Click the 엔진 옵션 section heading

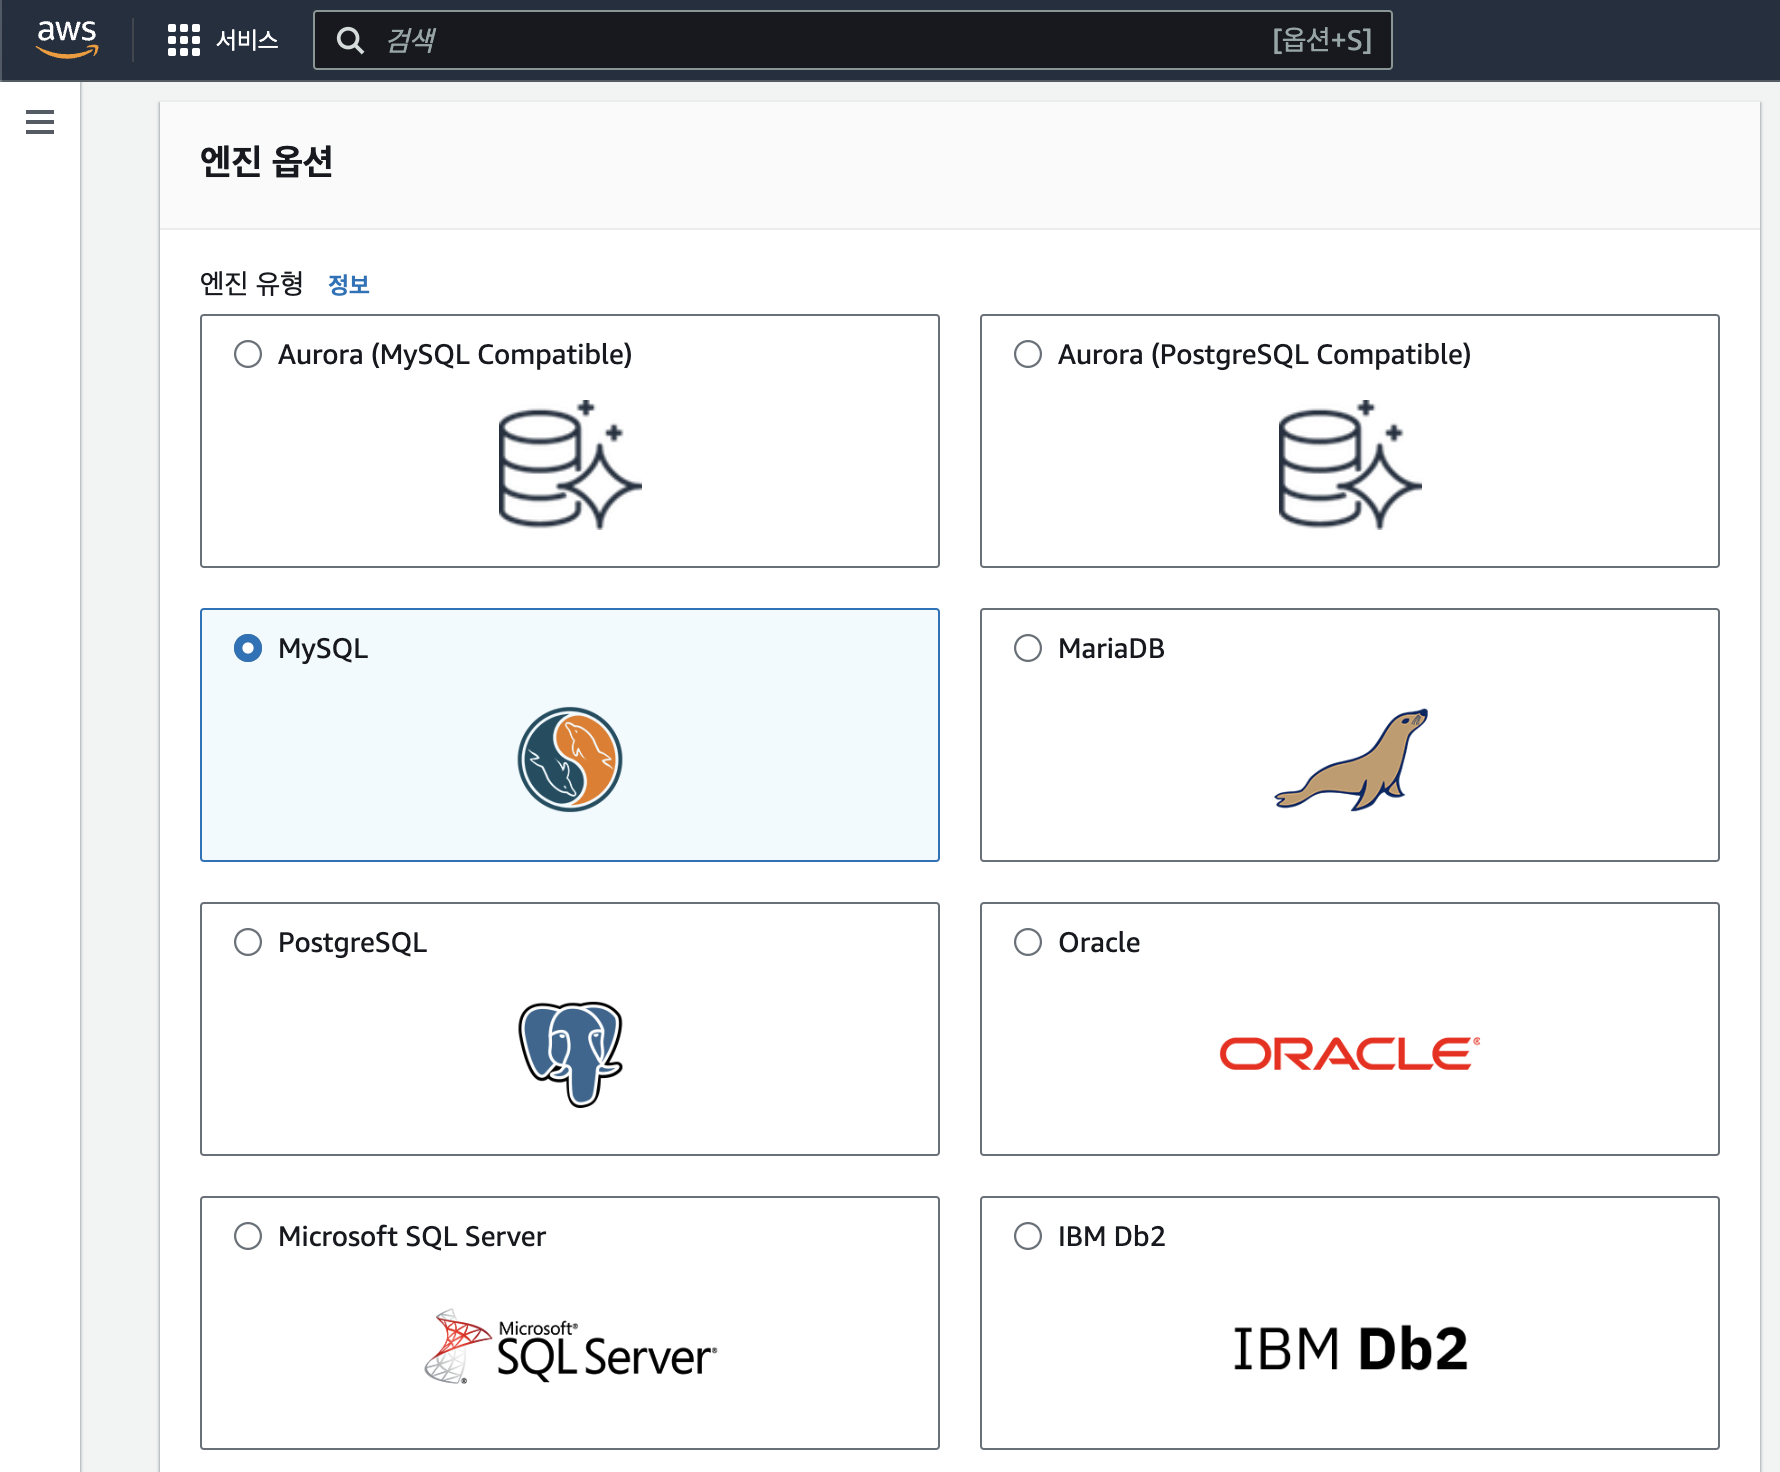pyautogui.click(x=266, y=161)
